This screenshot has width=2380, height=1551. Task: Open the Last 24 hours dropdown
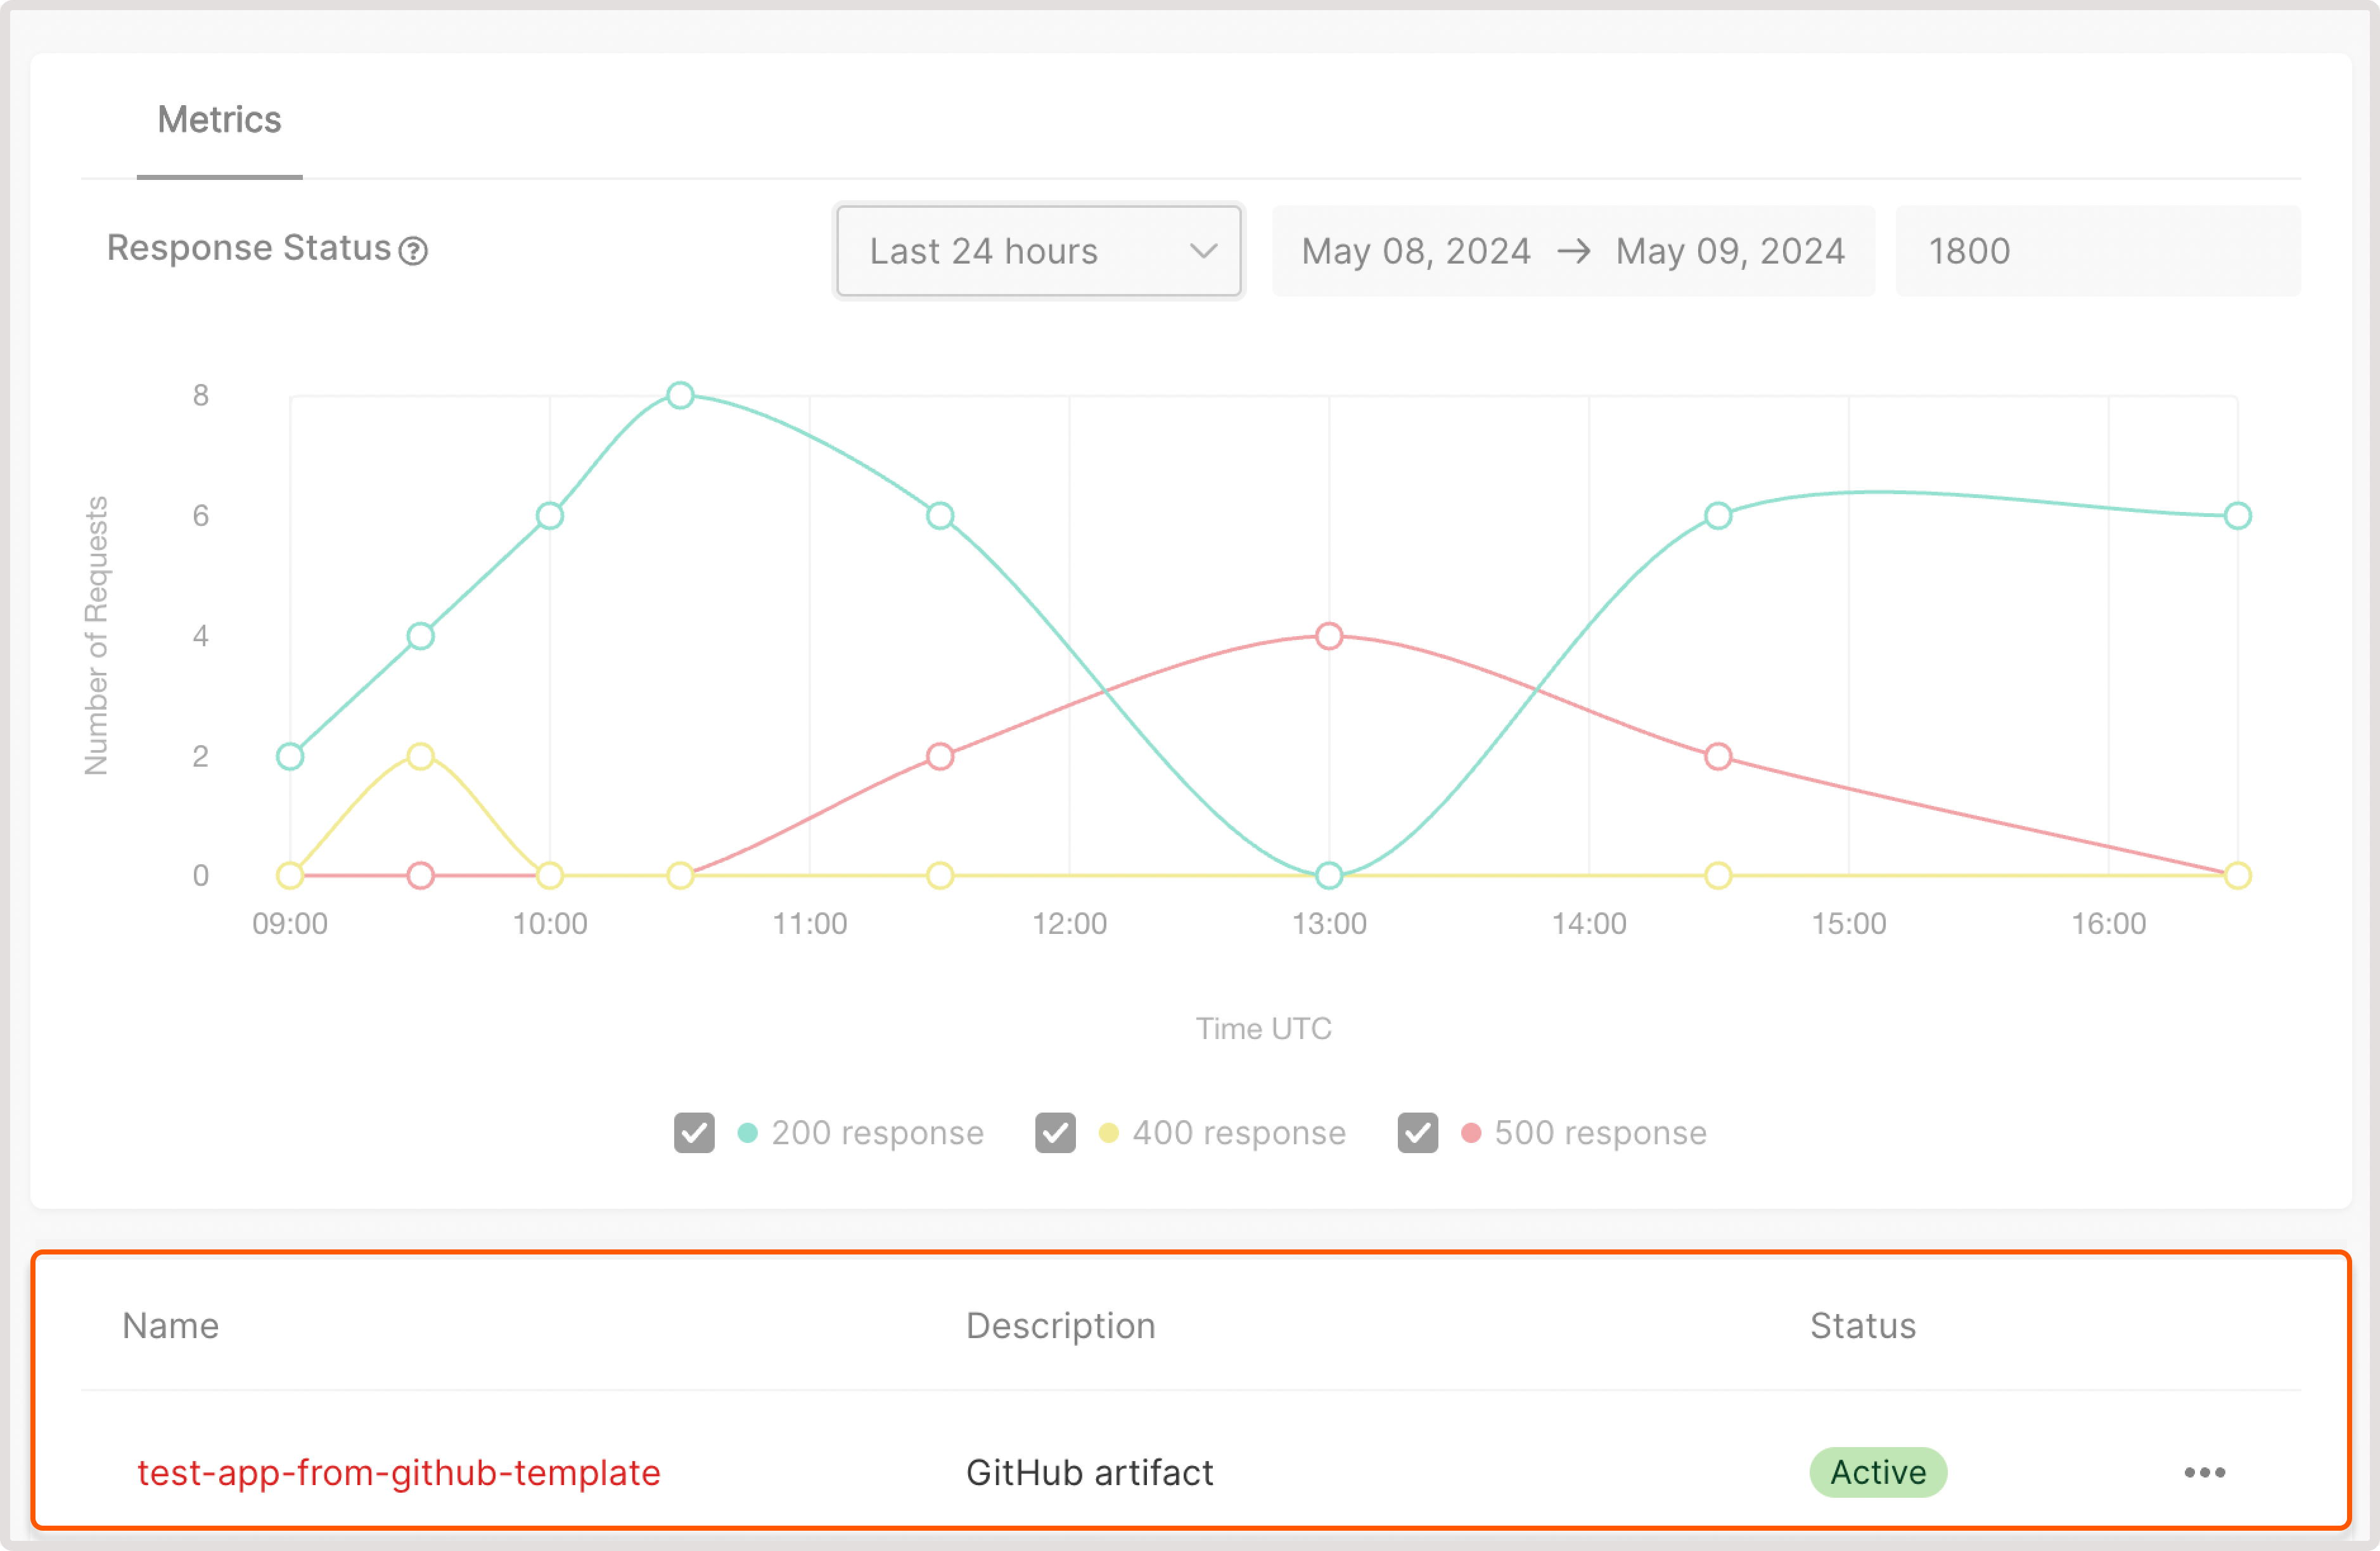(x=1038, y=251)
